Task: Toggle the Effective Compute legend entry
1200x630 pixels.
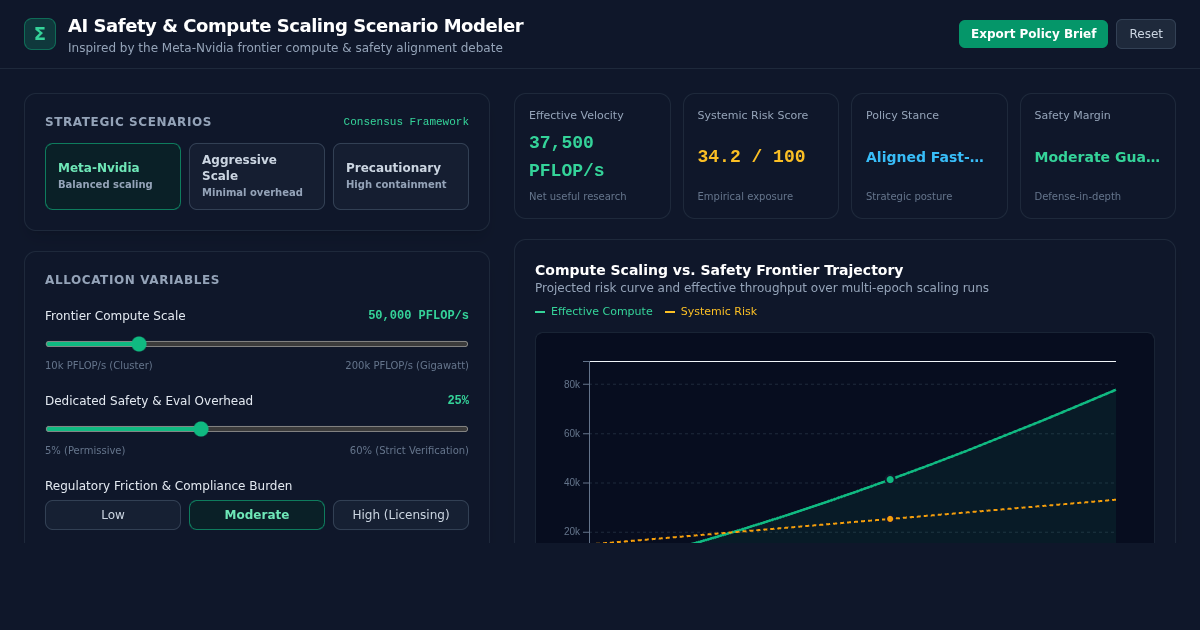Action: tap(594, 311)
